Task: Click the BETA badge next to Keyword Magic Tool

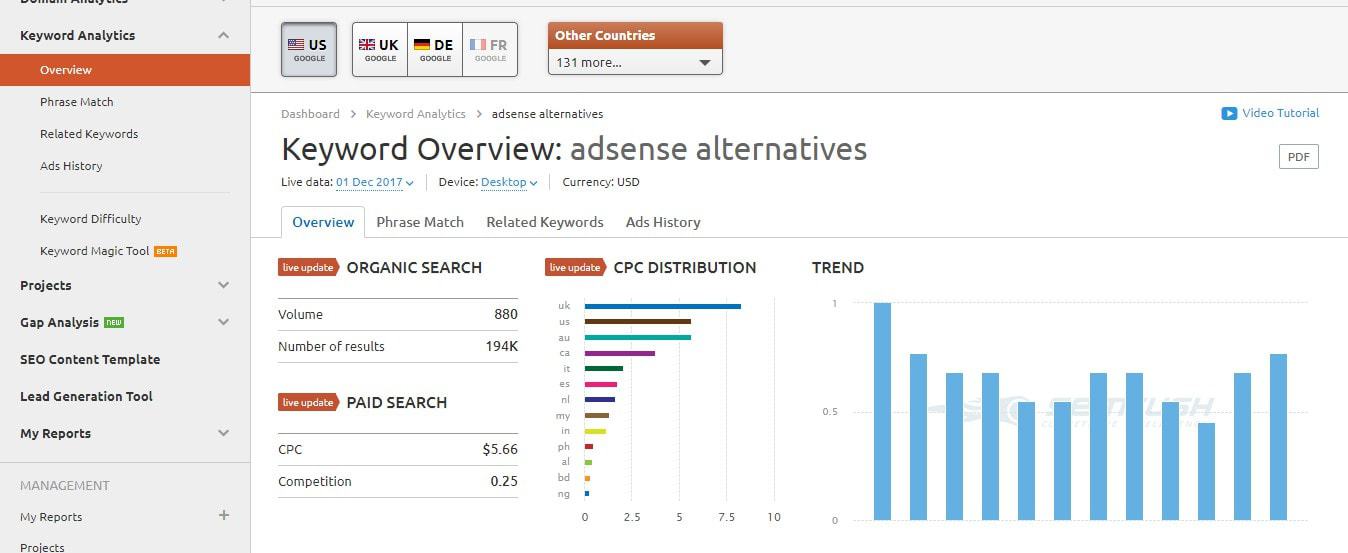Action: 165,251
